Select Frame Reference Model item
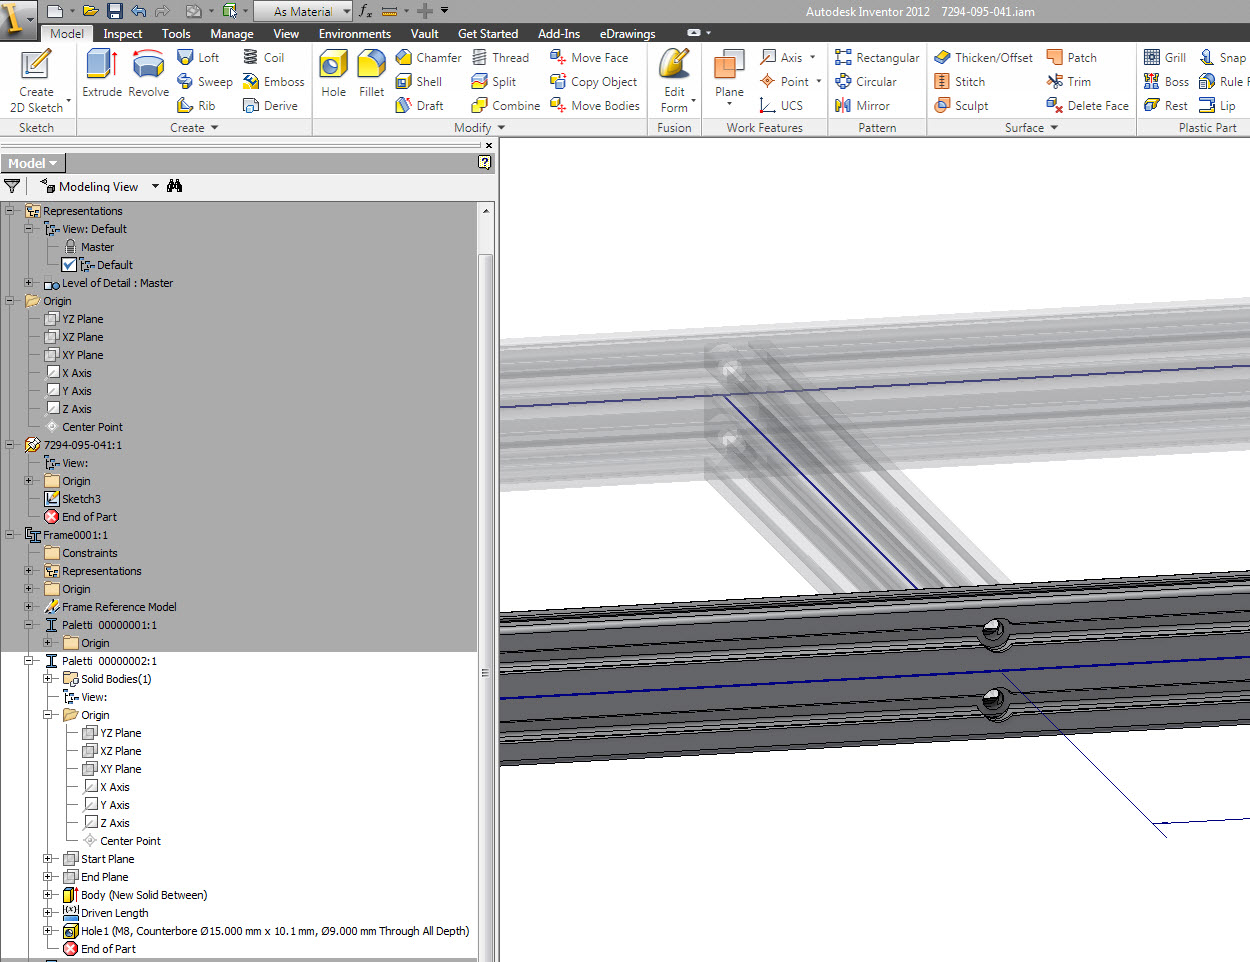 pos(119,607)
